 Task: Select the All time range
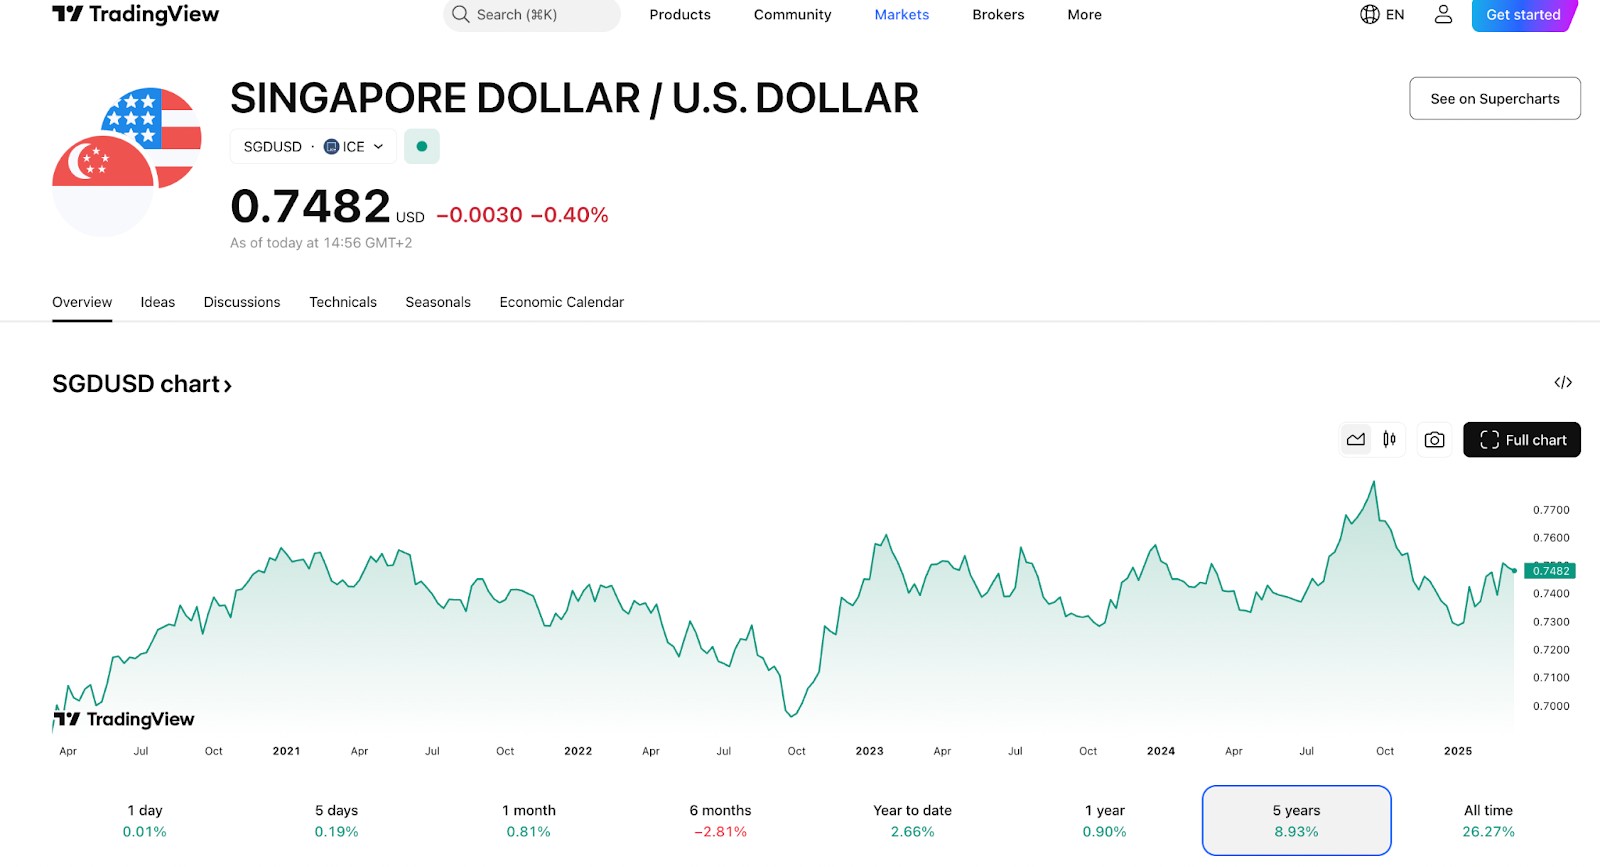[x=1489, y=820]
